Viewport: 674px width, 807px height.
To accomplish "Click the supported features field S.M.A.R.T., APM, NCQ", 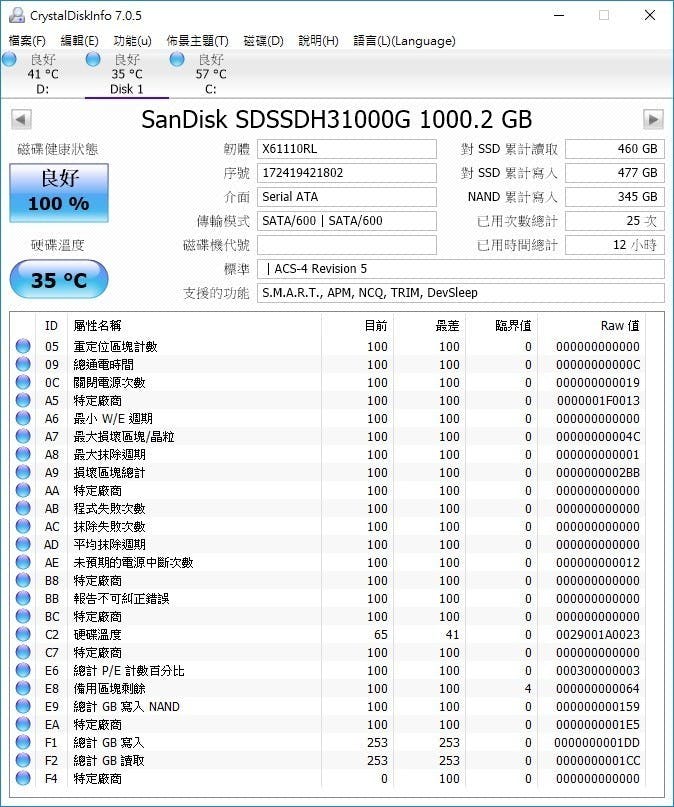I will (x=460, y=293).
